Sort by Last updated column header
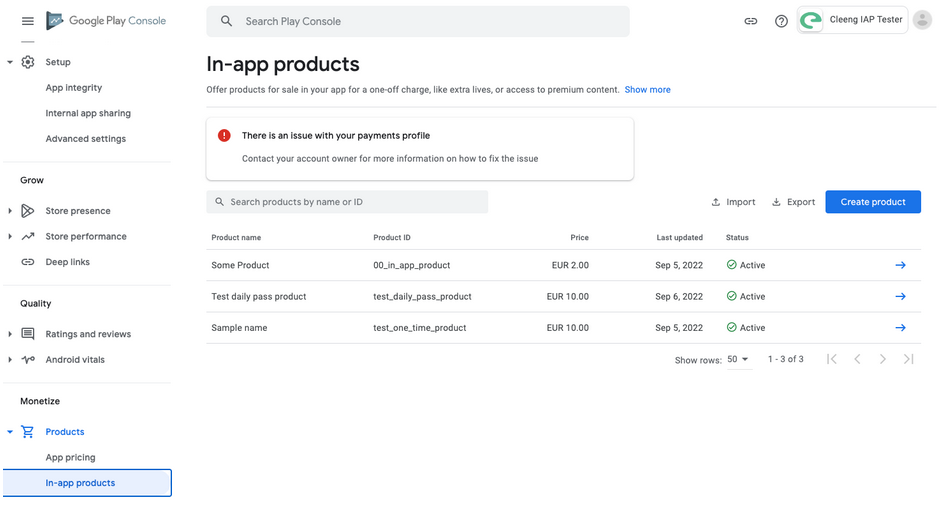This screenshot has width=941, height=511. 679,238
